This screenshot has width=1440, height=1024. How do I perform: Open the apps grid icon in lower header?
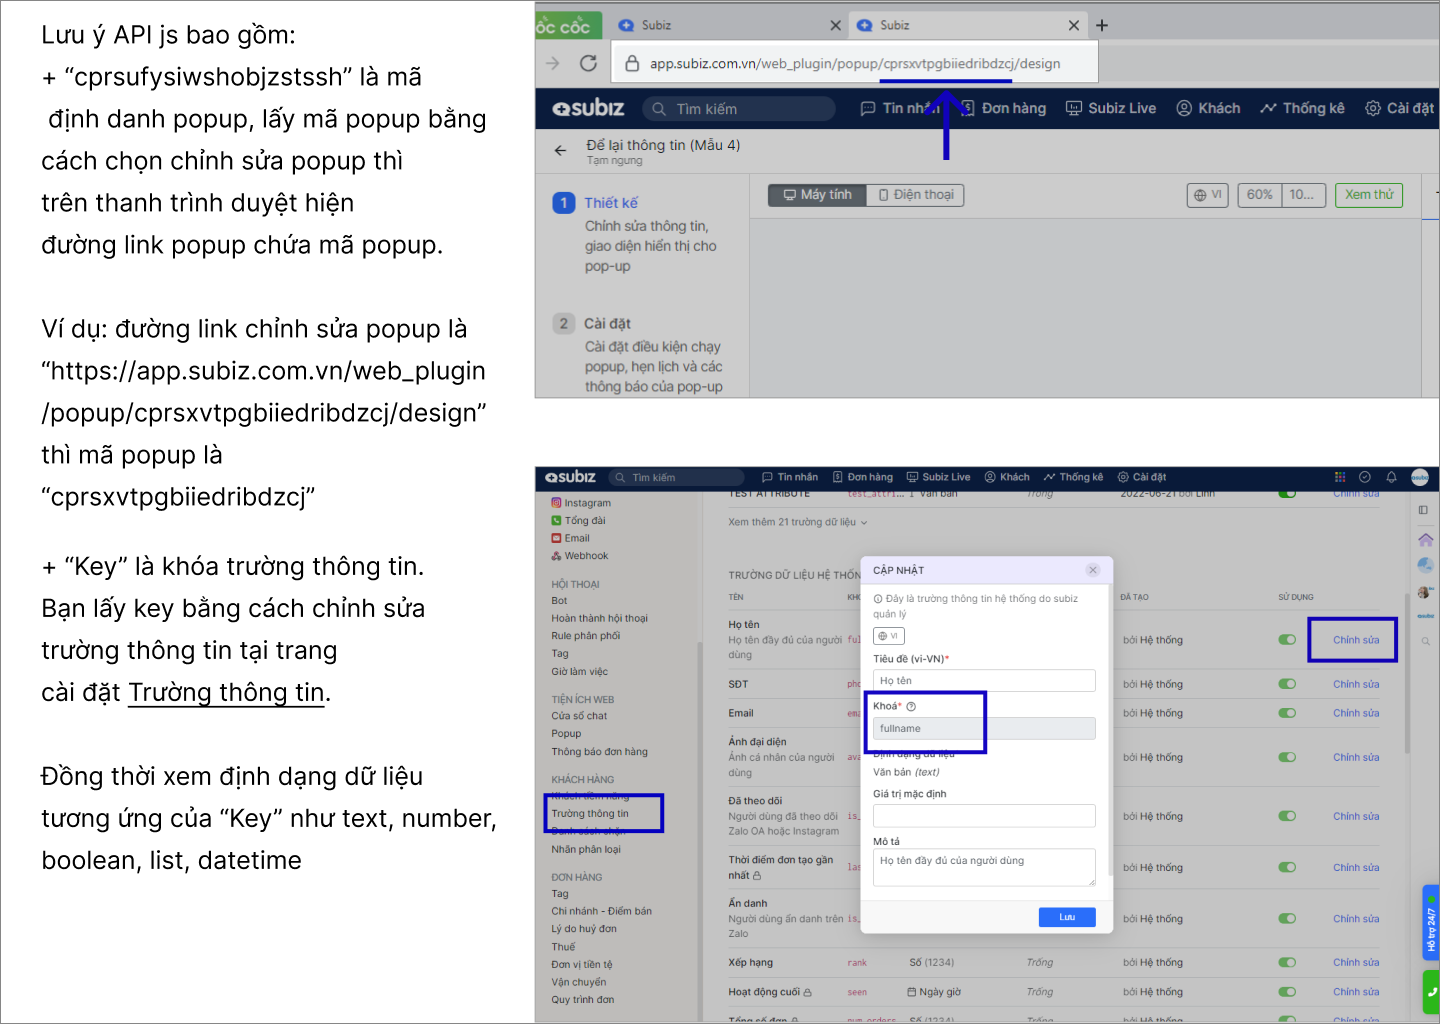[x=1340, y=477]
